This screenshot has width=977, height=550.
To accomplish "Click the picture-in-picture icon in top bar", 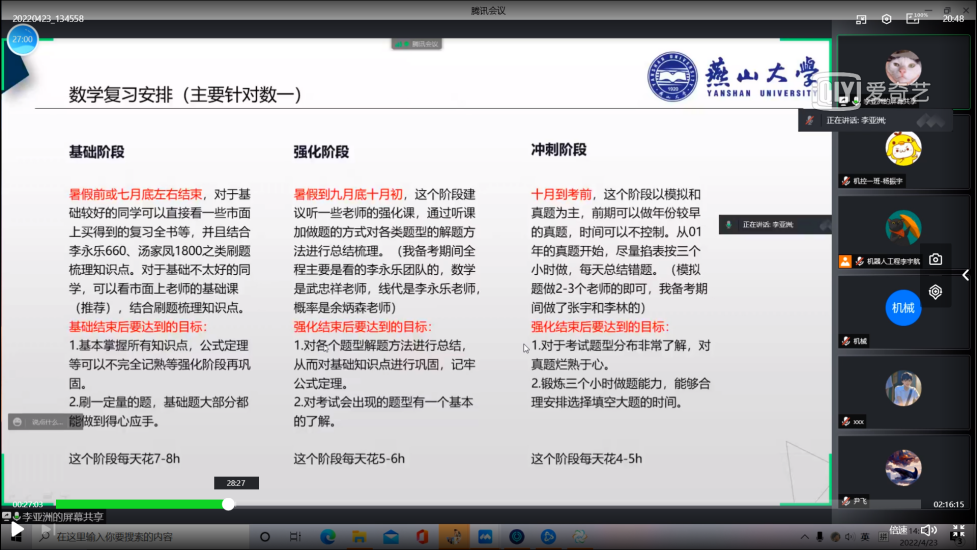I will coord(861,18).
